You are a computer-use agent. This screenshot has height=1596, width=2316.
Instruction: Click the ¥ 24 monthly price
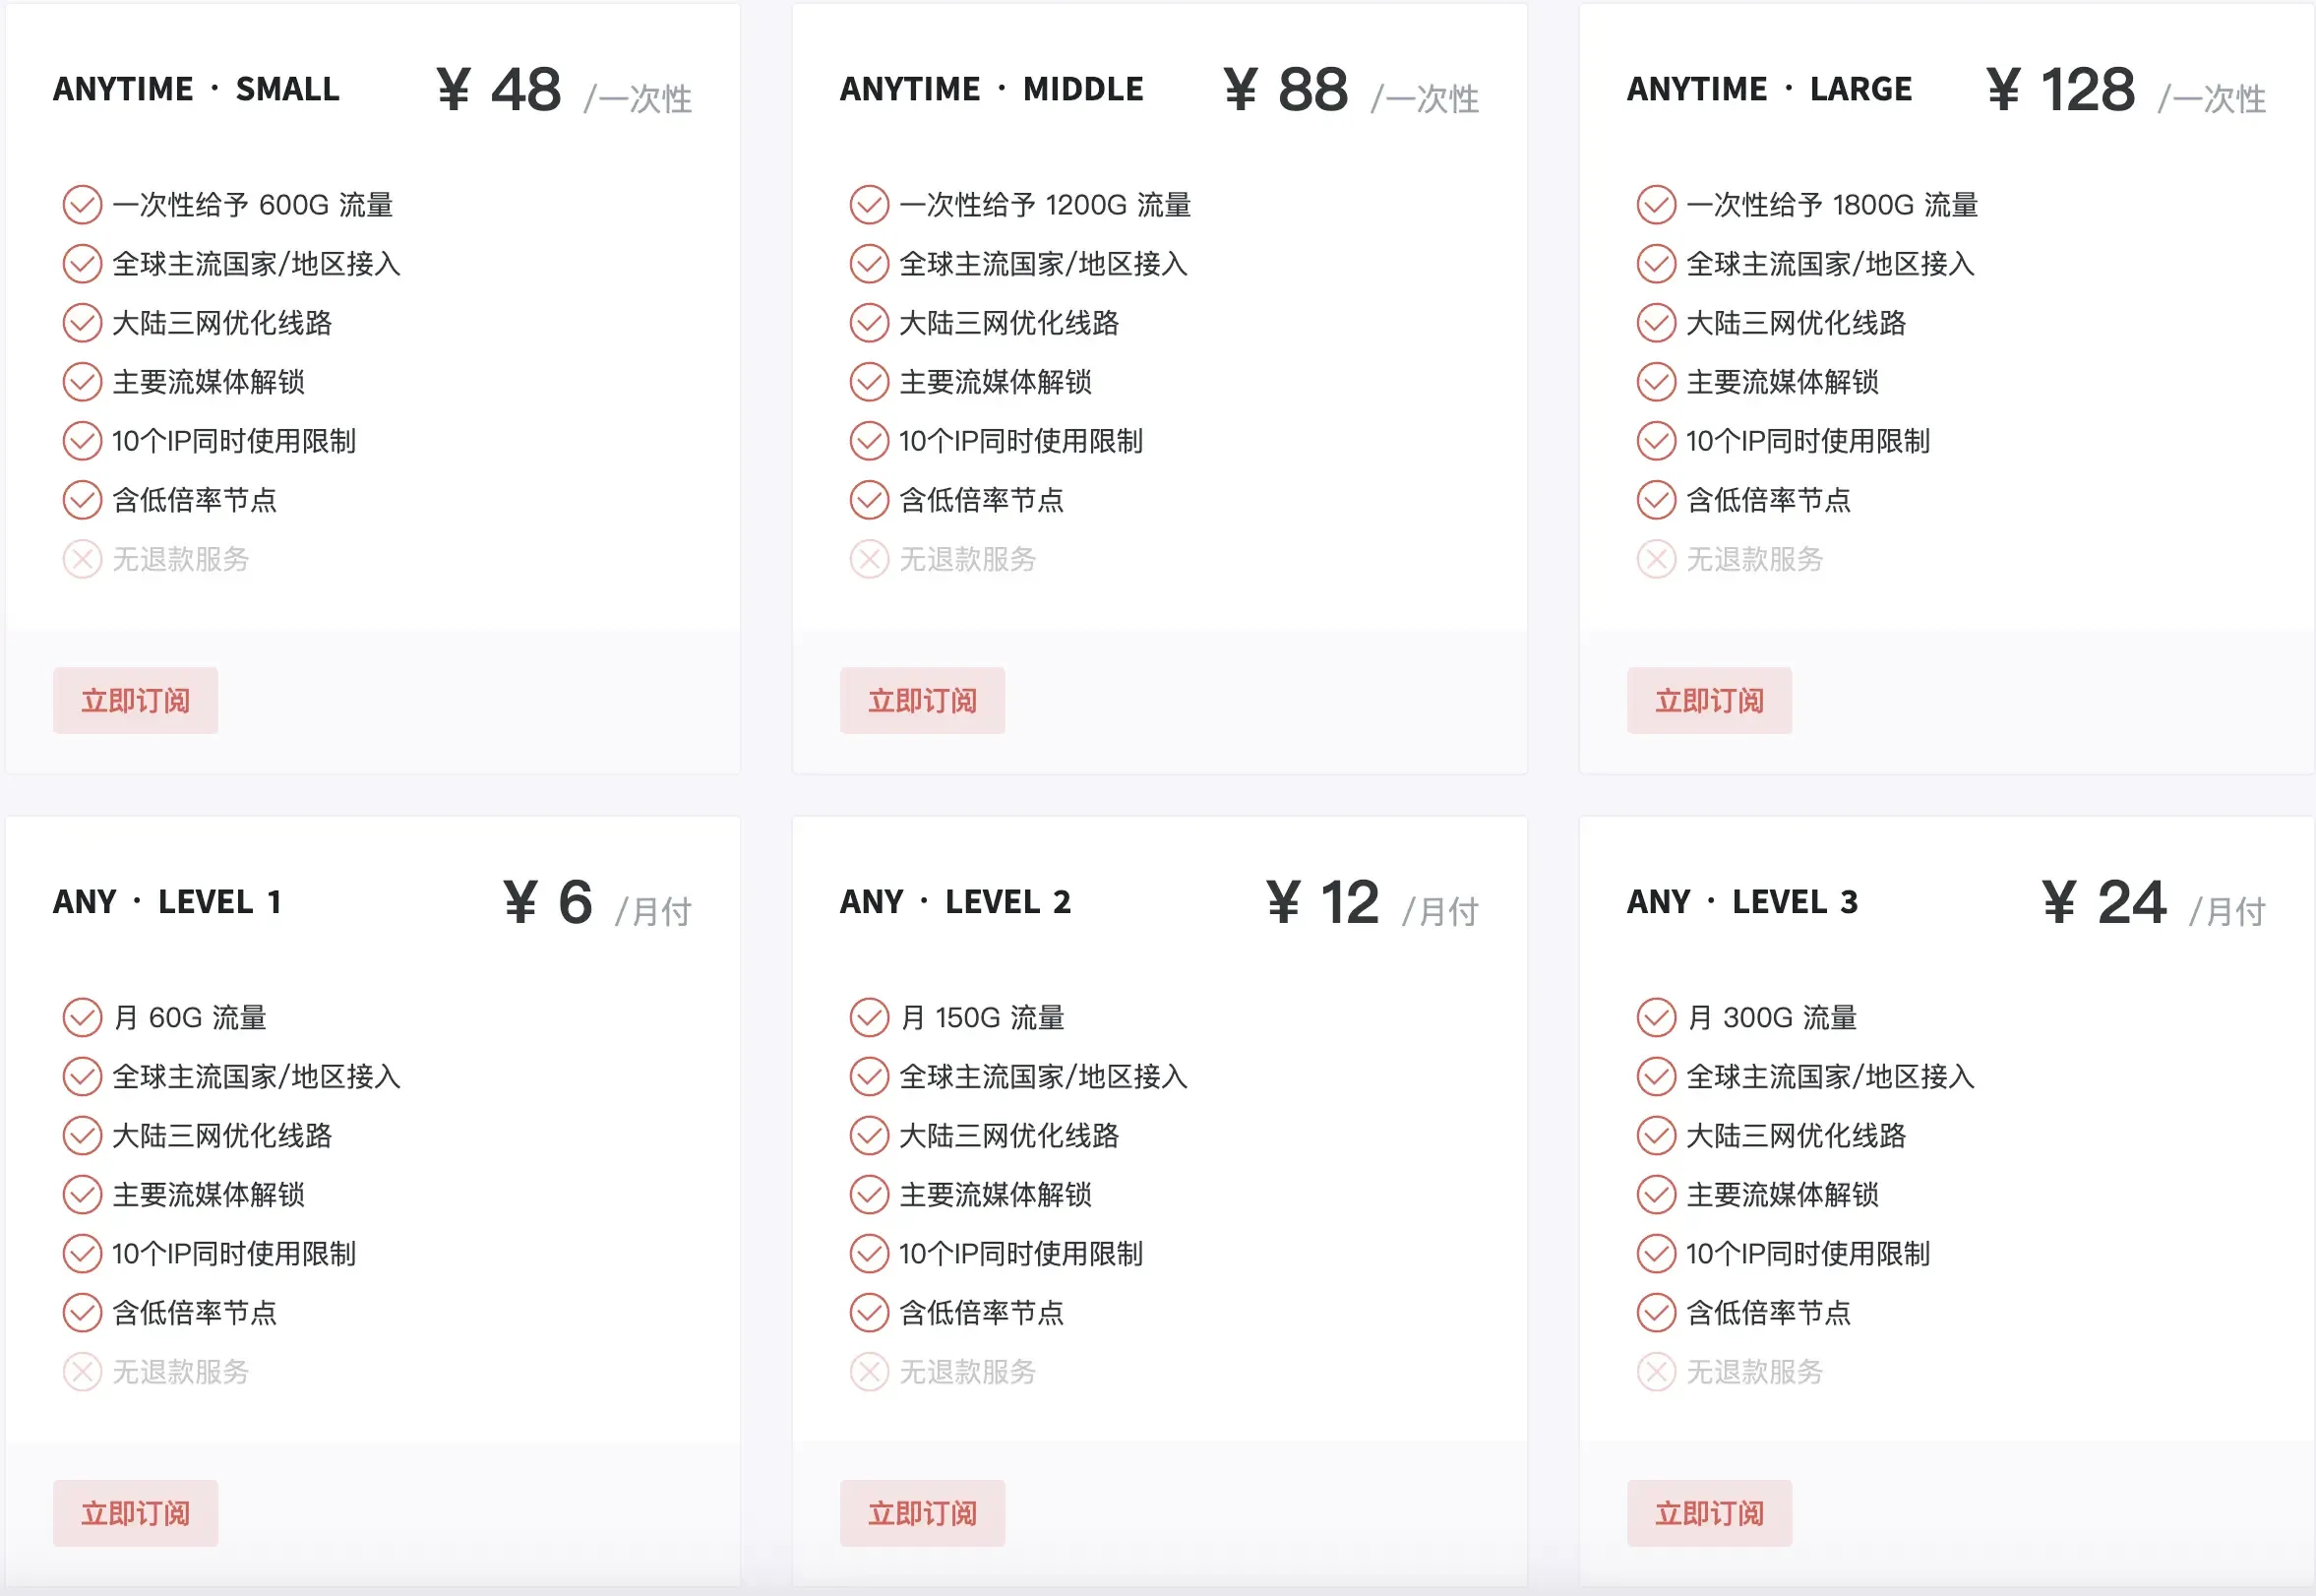click(2103, 902)
